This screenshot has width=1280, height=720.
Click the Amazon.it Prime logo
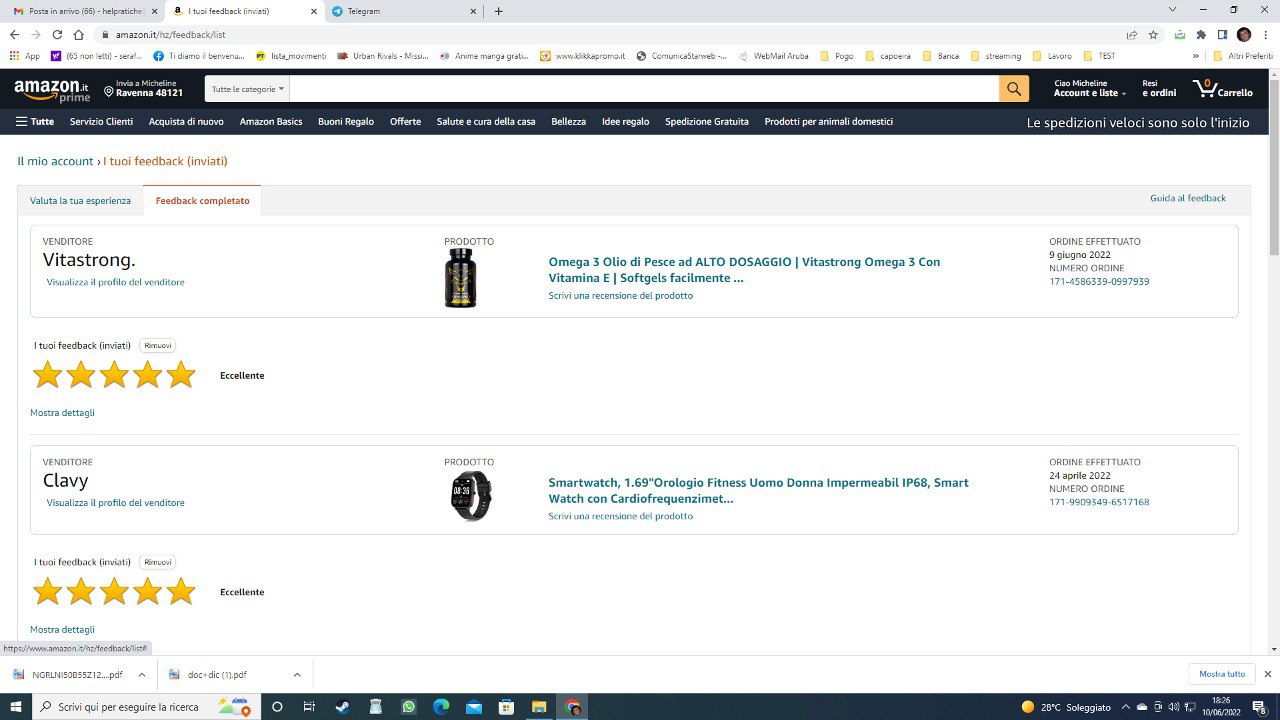click(51, 90)
